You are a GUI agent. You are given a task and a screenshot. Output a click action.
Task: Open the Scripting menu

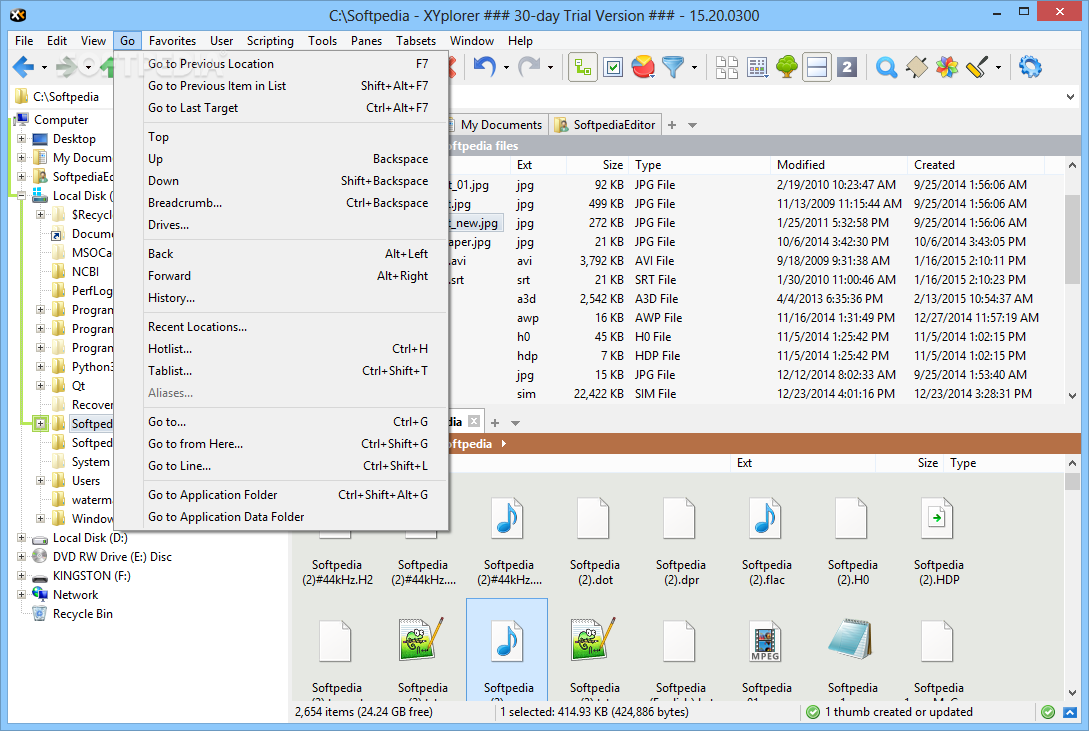pyautogui.click(x=270, y=41)
